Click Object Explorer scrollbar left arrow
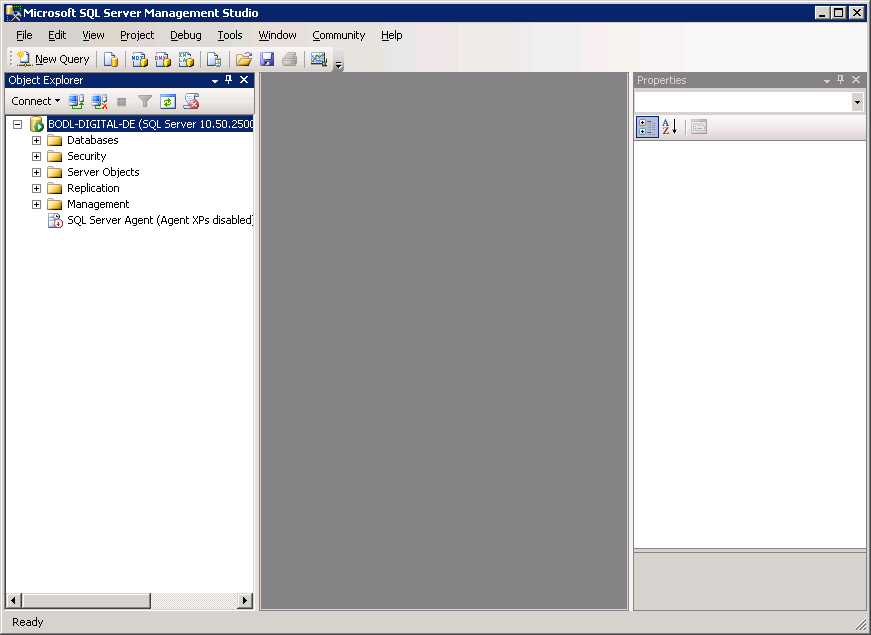Screen dimensions: 871x635 point(14,601)
